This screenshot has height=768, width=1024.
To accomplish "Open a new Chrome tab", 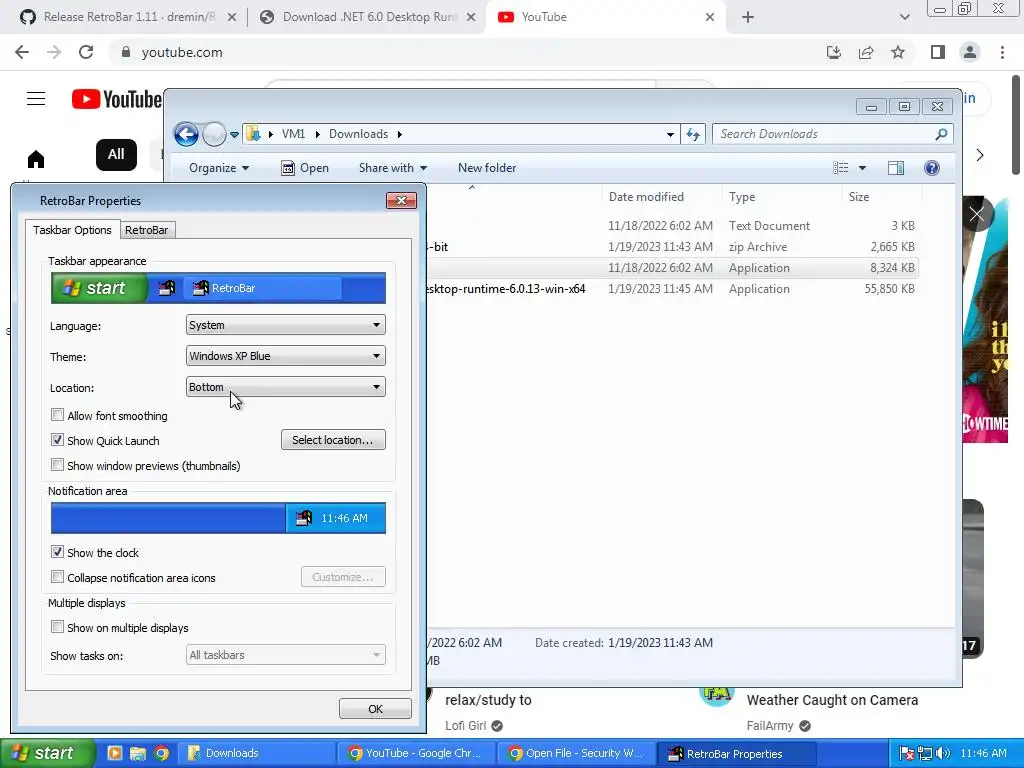I will pos(748,18).
